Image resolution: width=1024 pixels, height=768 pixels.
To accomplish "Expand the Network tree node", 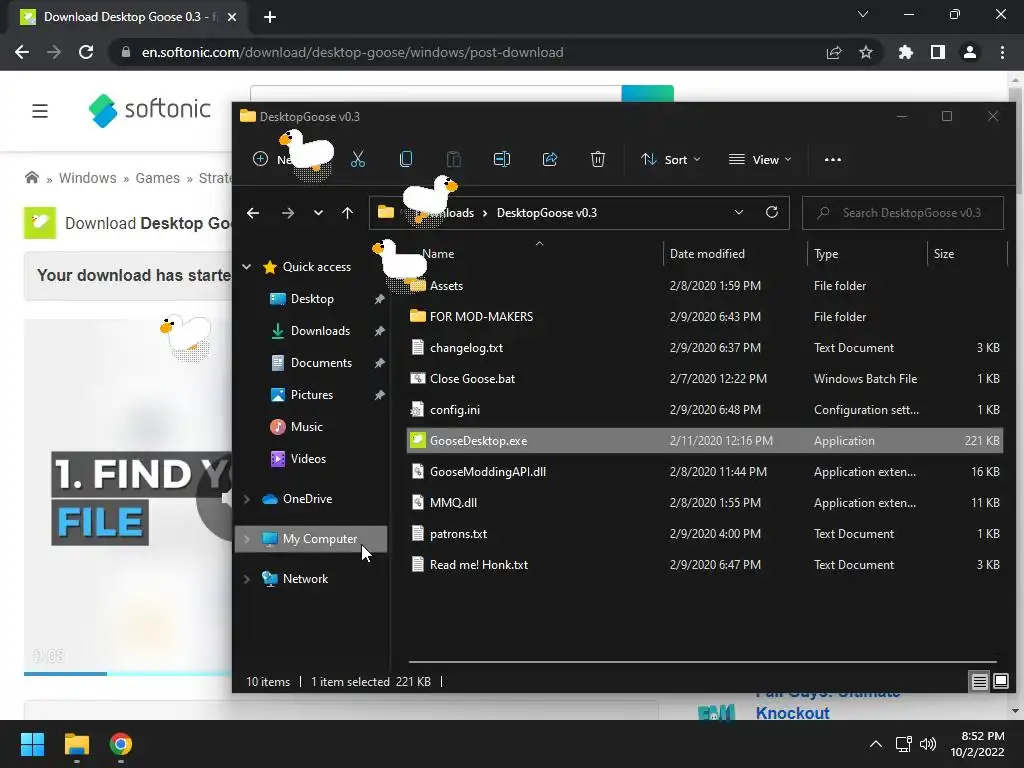I will coord(247,579).
